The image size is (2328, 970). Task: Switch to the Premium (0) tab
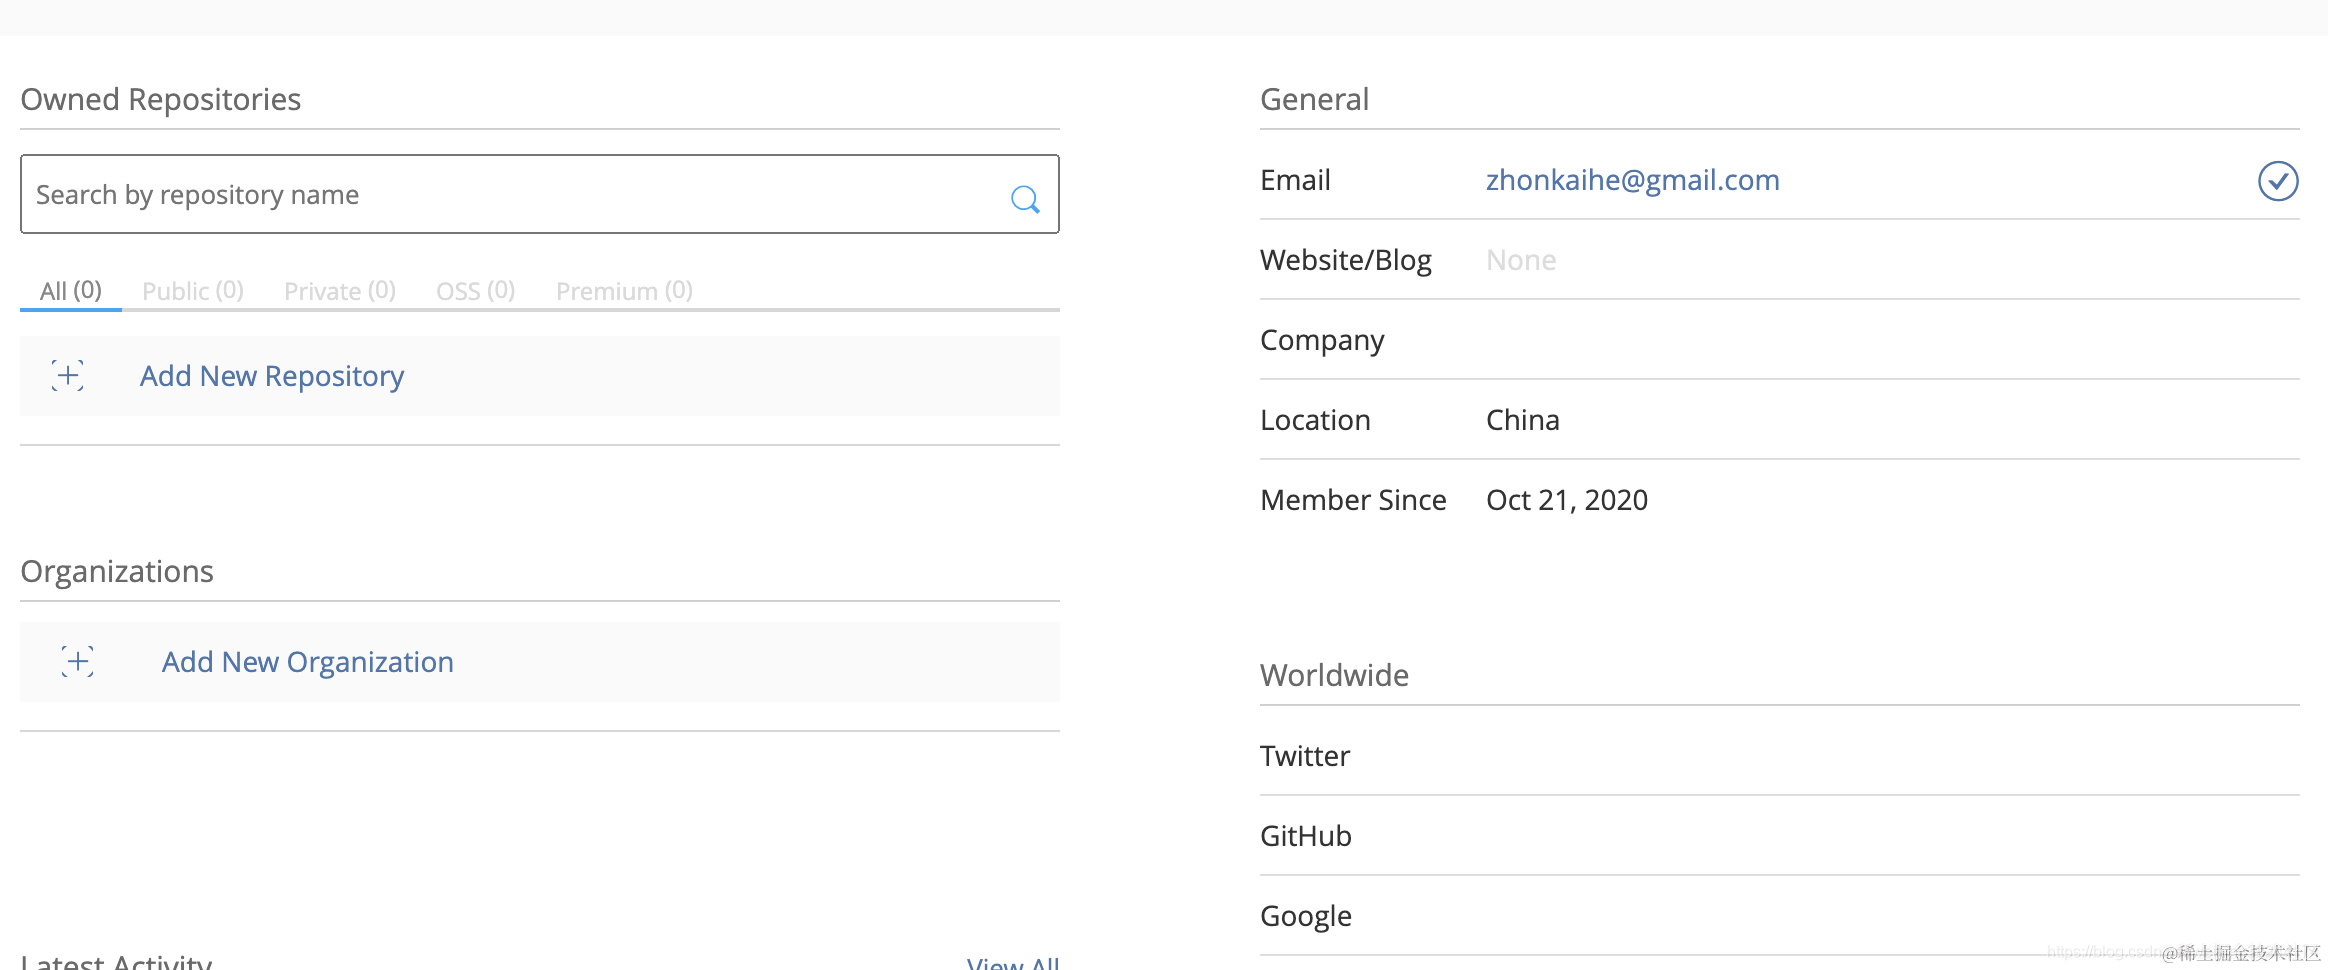624,291
